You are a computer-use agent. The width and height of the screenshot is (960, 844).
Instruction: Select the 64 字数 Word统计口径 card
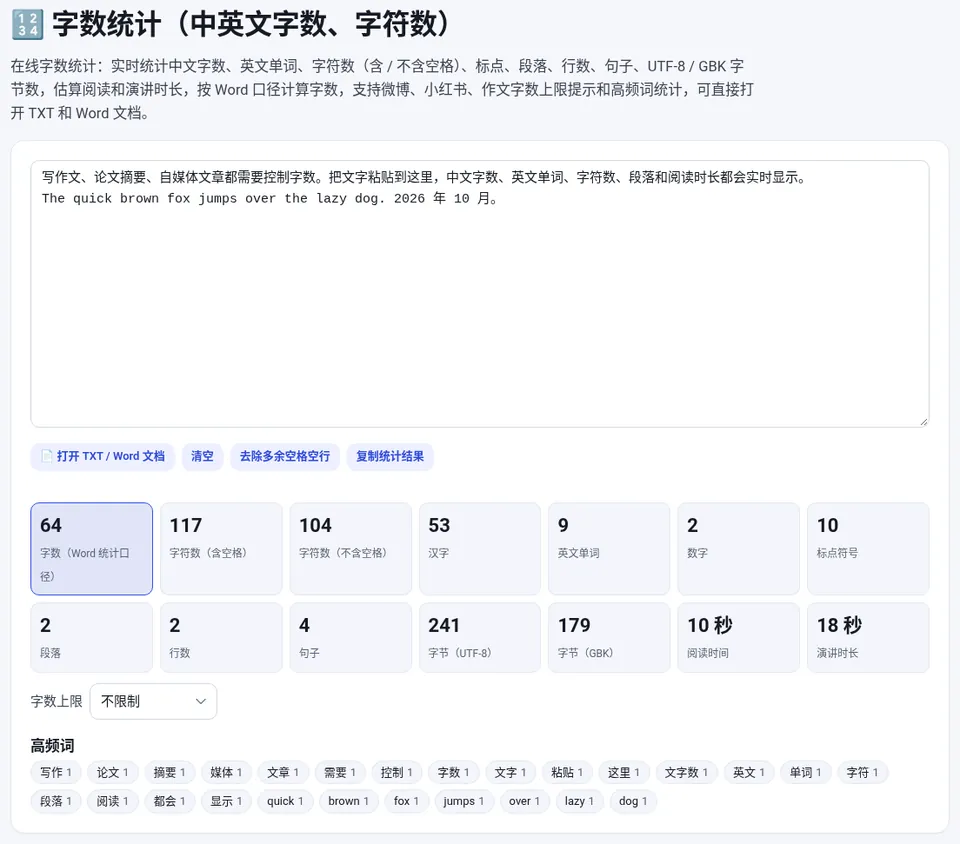tap(92, 548)
